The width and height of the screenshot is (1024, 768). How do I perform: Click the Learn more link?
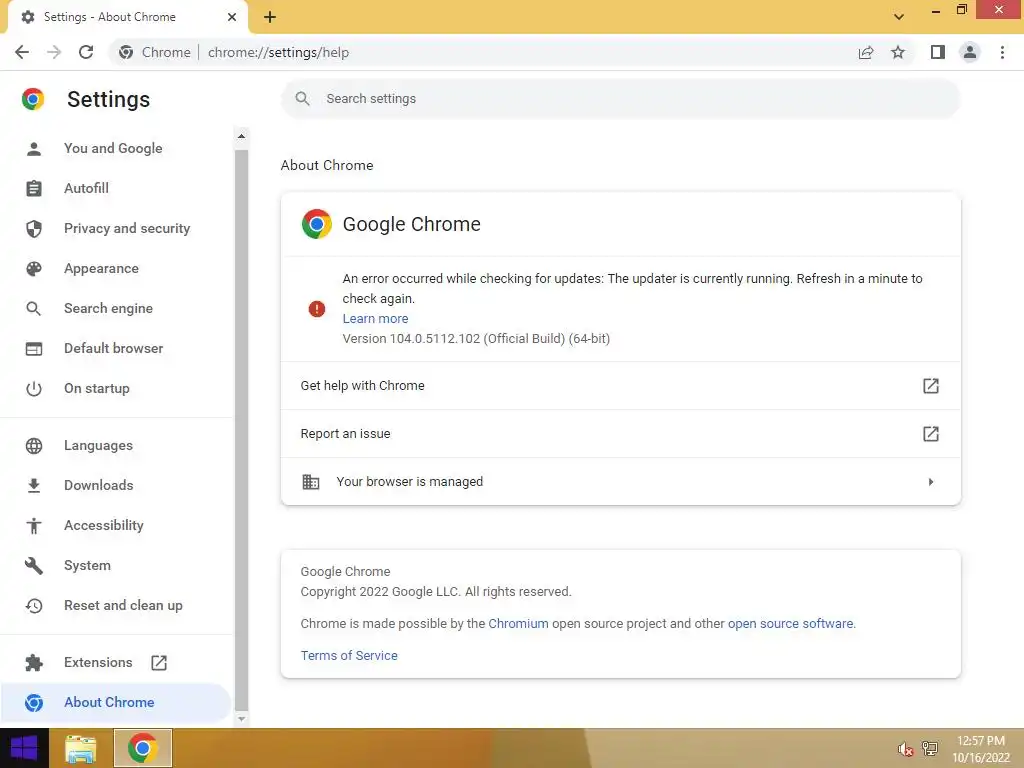tap(376, 319)
